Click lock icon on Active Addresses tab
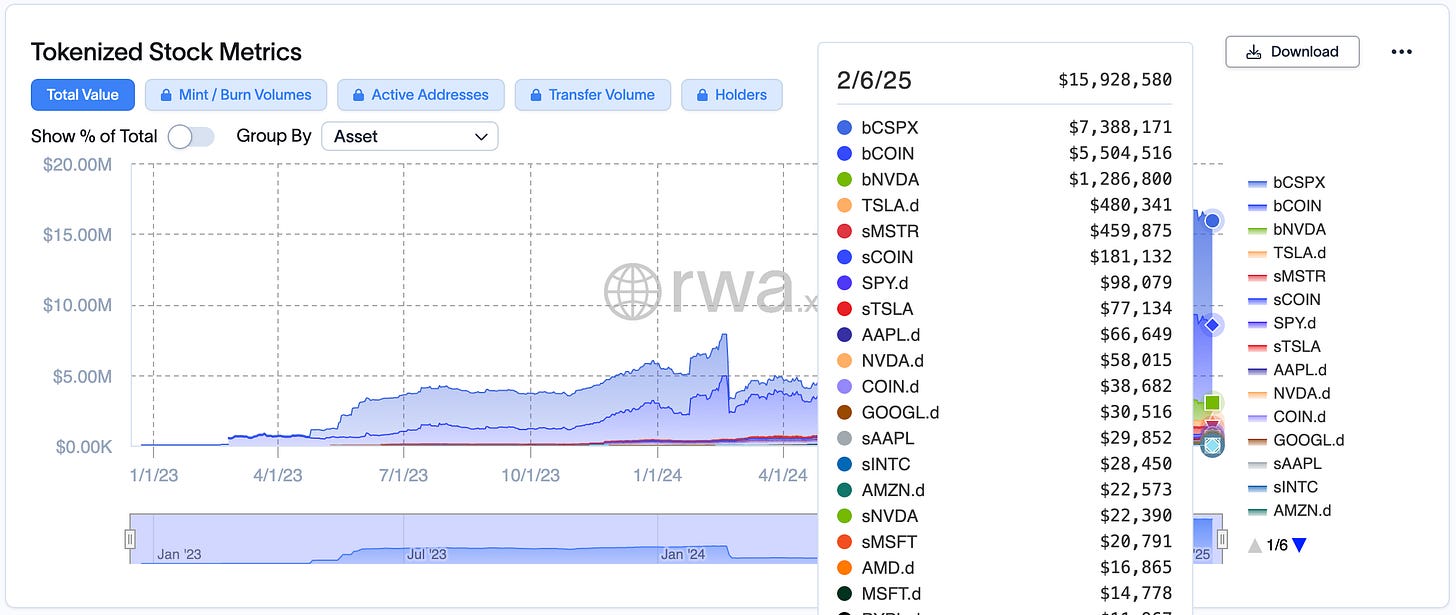The height and width of the screenshot is (615, 1456). 357,95
